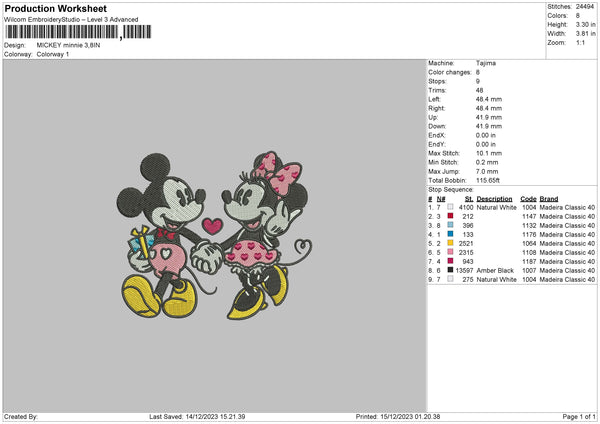Click the Mickey and Minnie embroidery design preview
Viewport: 600px width, 424px height.
pyautogui.click(x=214, y=236)
